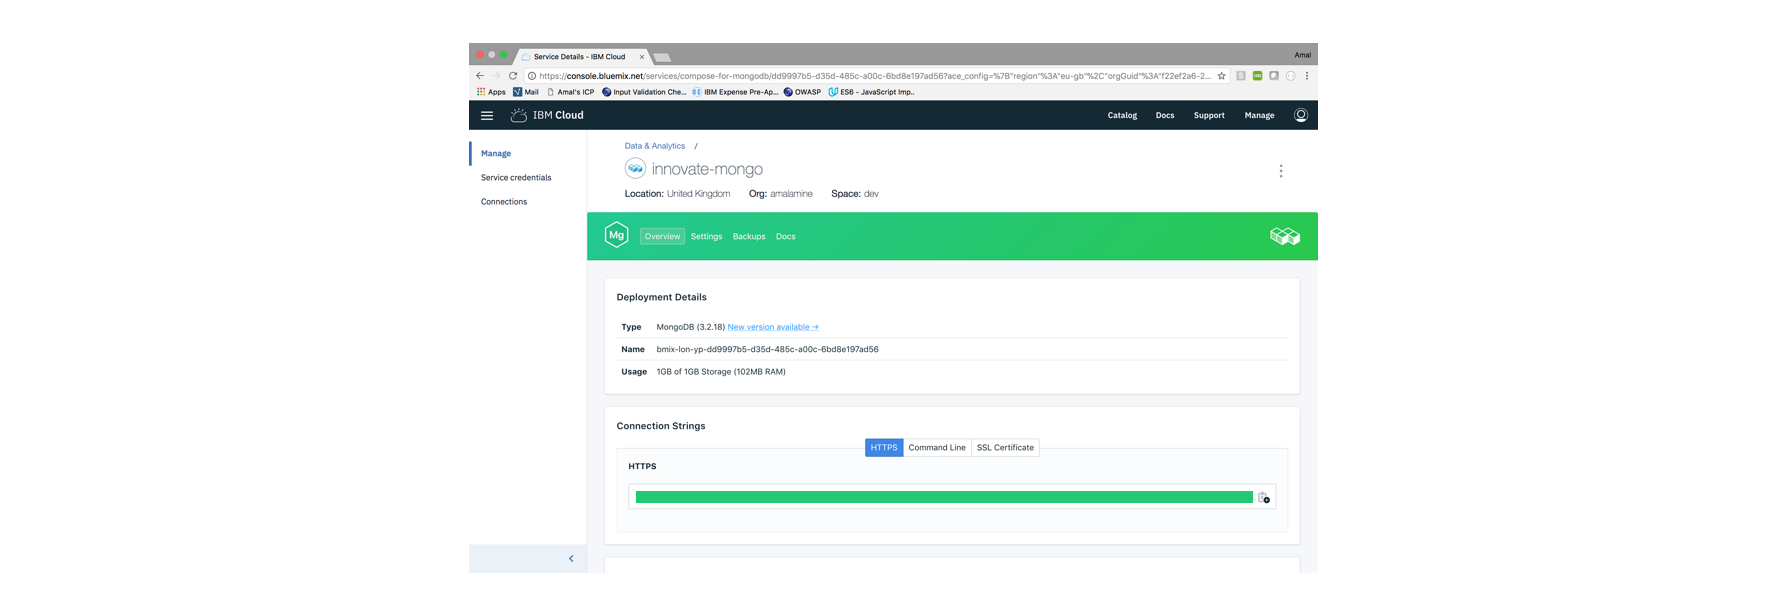The width and height of the screenshot is (1789, 616).
Task: Follow the Data & Analytics breadcrumb
Action: [x=655, y=146]
